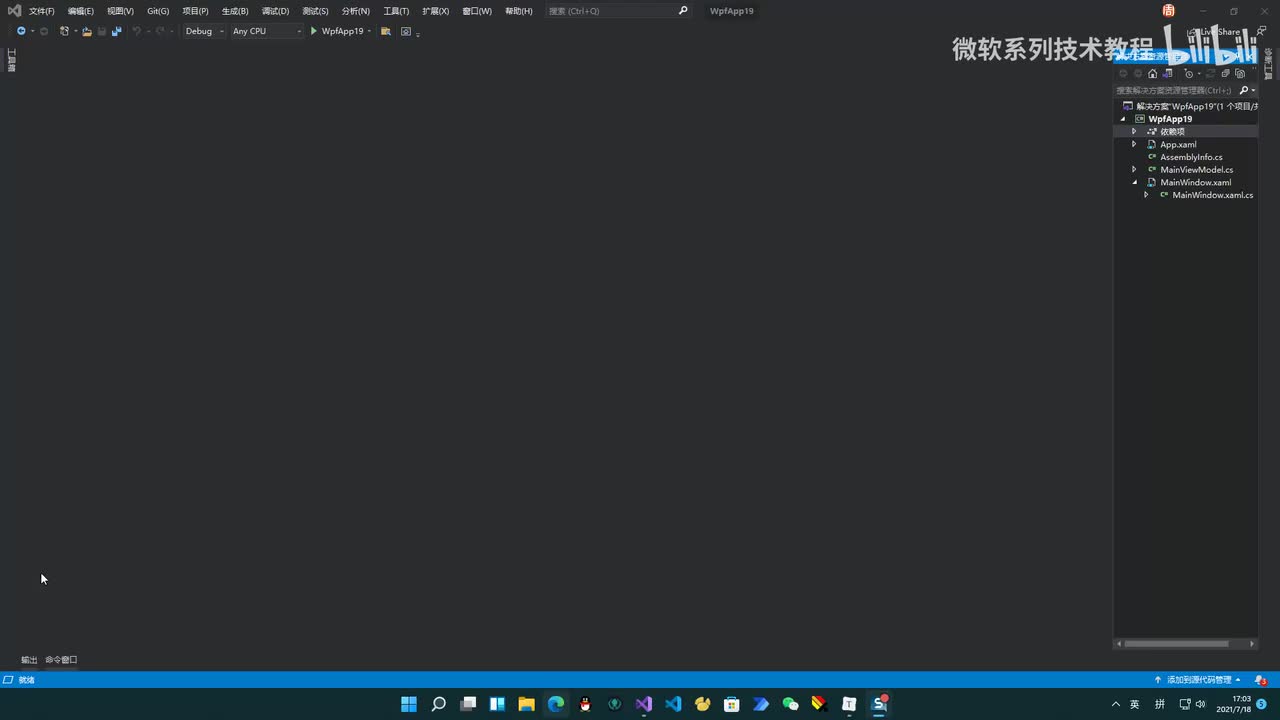Open the Debug configuration dropdown
Viewport: 1280px width, 720px height.
pos(203,31)
